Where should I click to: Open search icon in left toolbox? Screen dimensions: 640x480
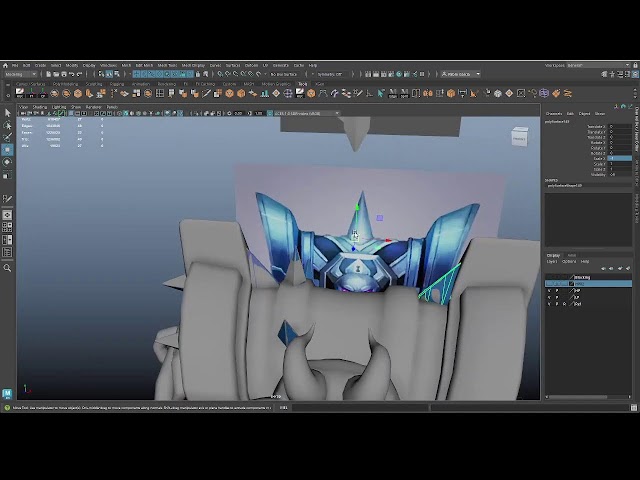[7, 268]
